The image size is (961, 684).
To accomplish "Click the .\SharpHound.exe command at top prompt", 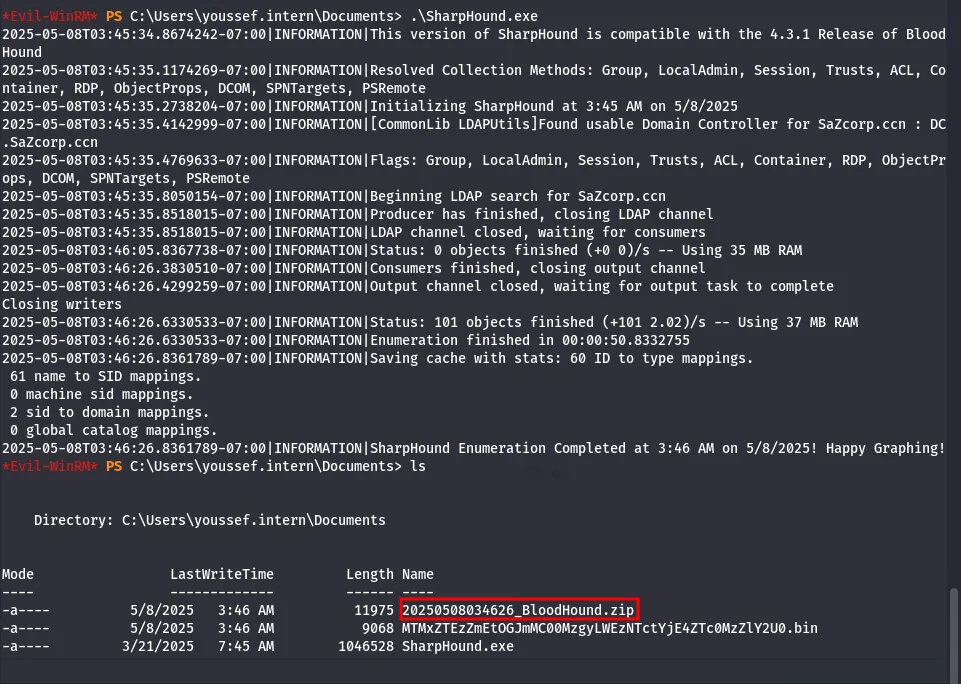I will (x=474, y=17).
